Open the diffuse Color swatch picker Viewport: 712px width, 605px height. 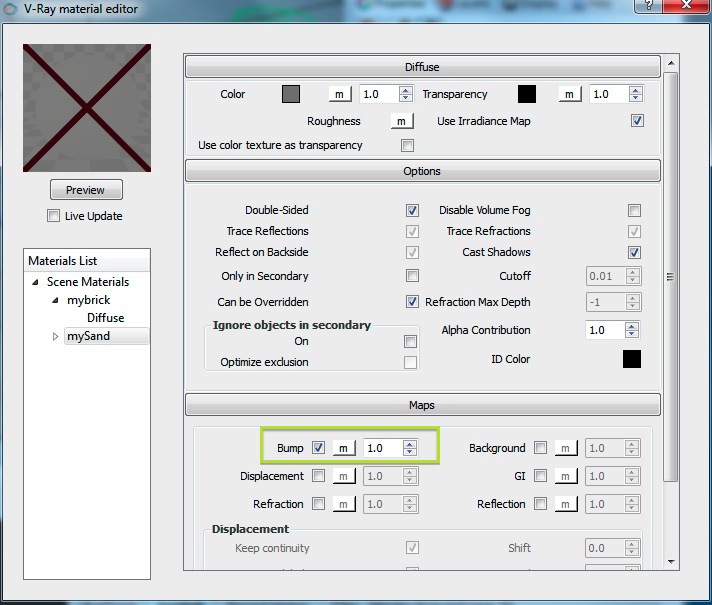pos(291,94)
